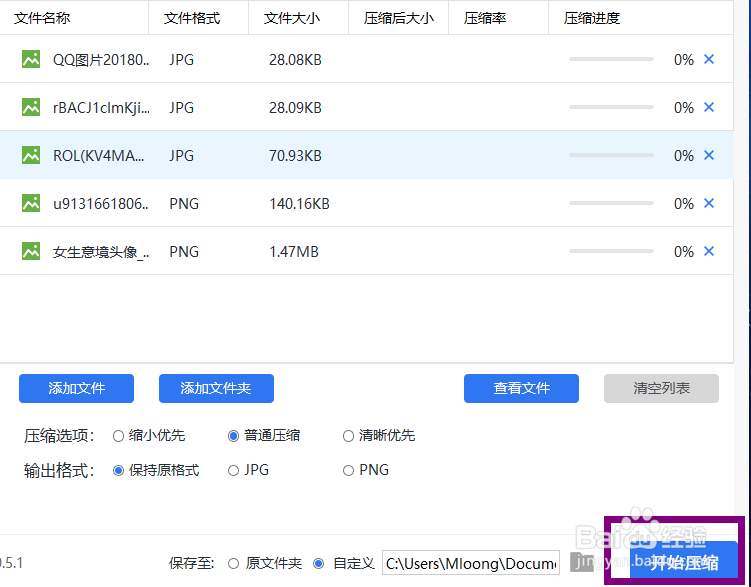Click file size 28.09KB

coord(295,108)
